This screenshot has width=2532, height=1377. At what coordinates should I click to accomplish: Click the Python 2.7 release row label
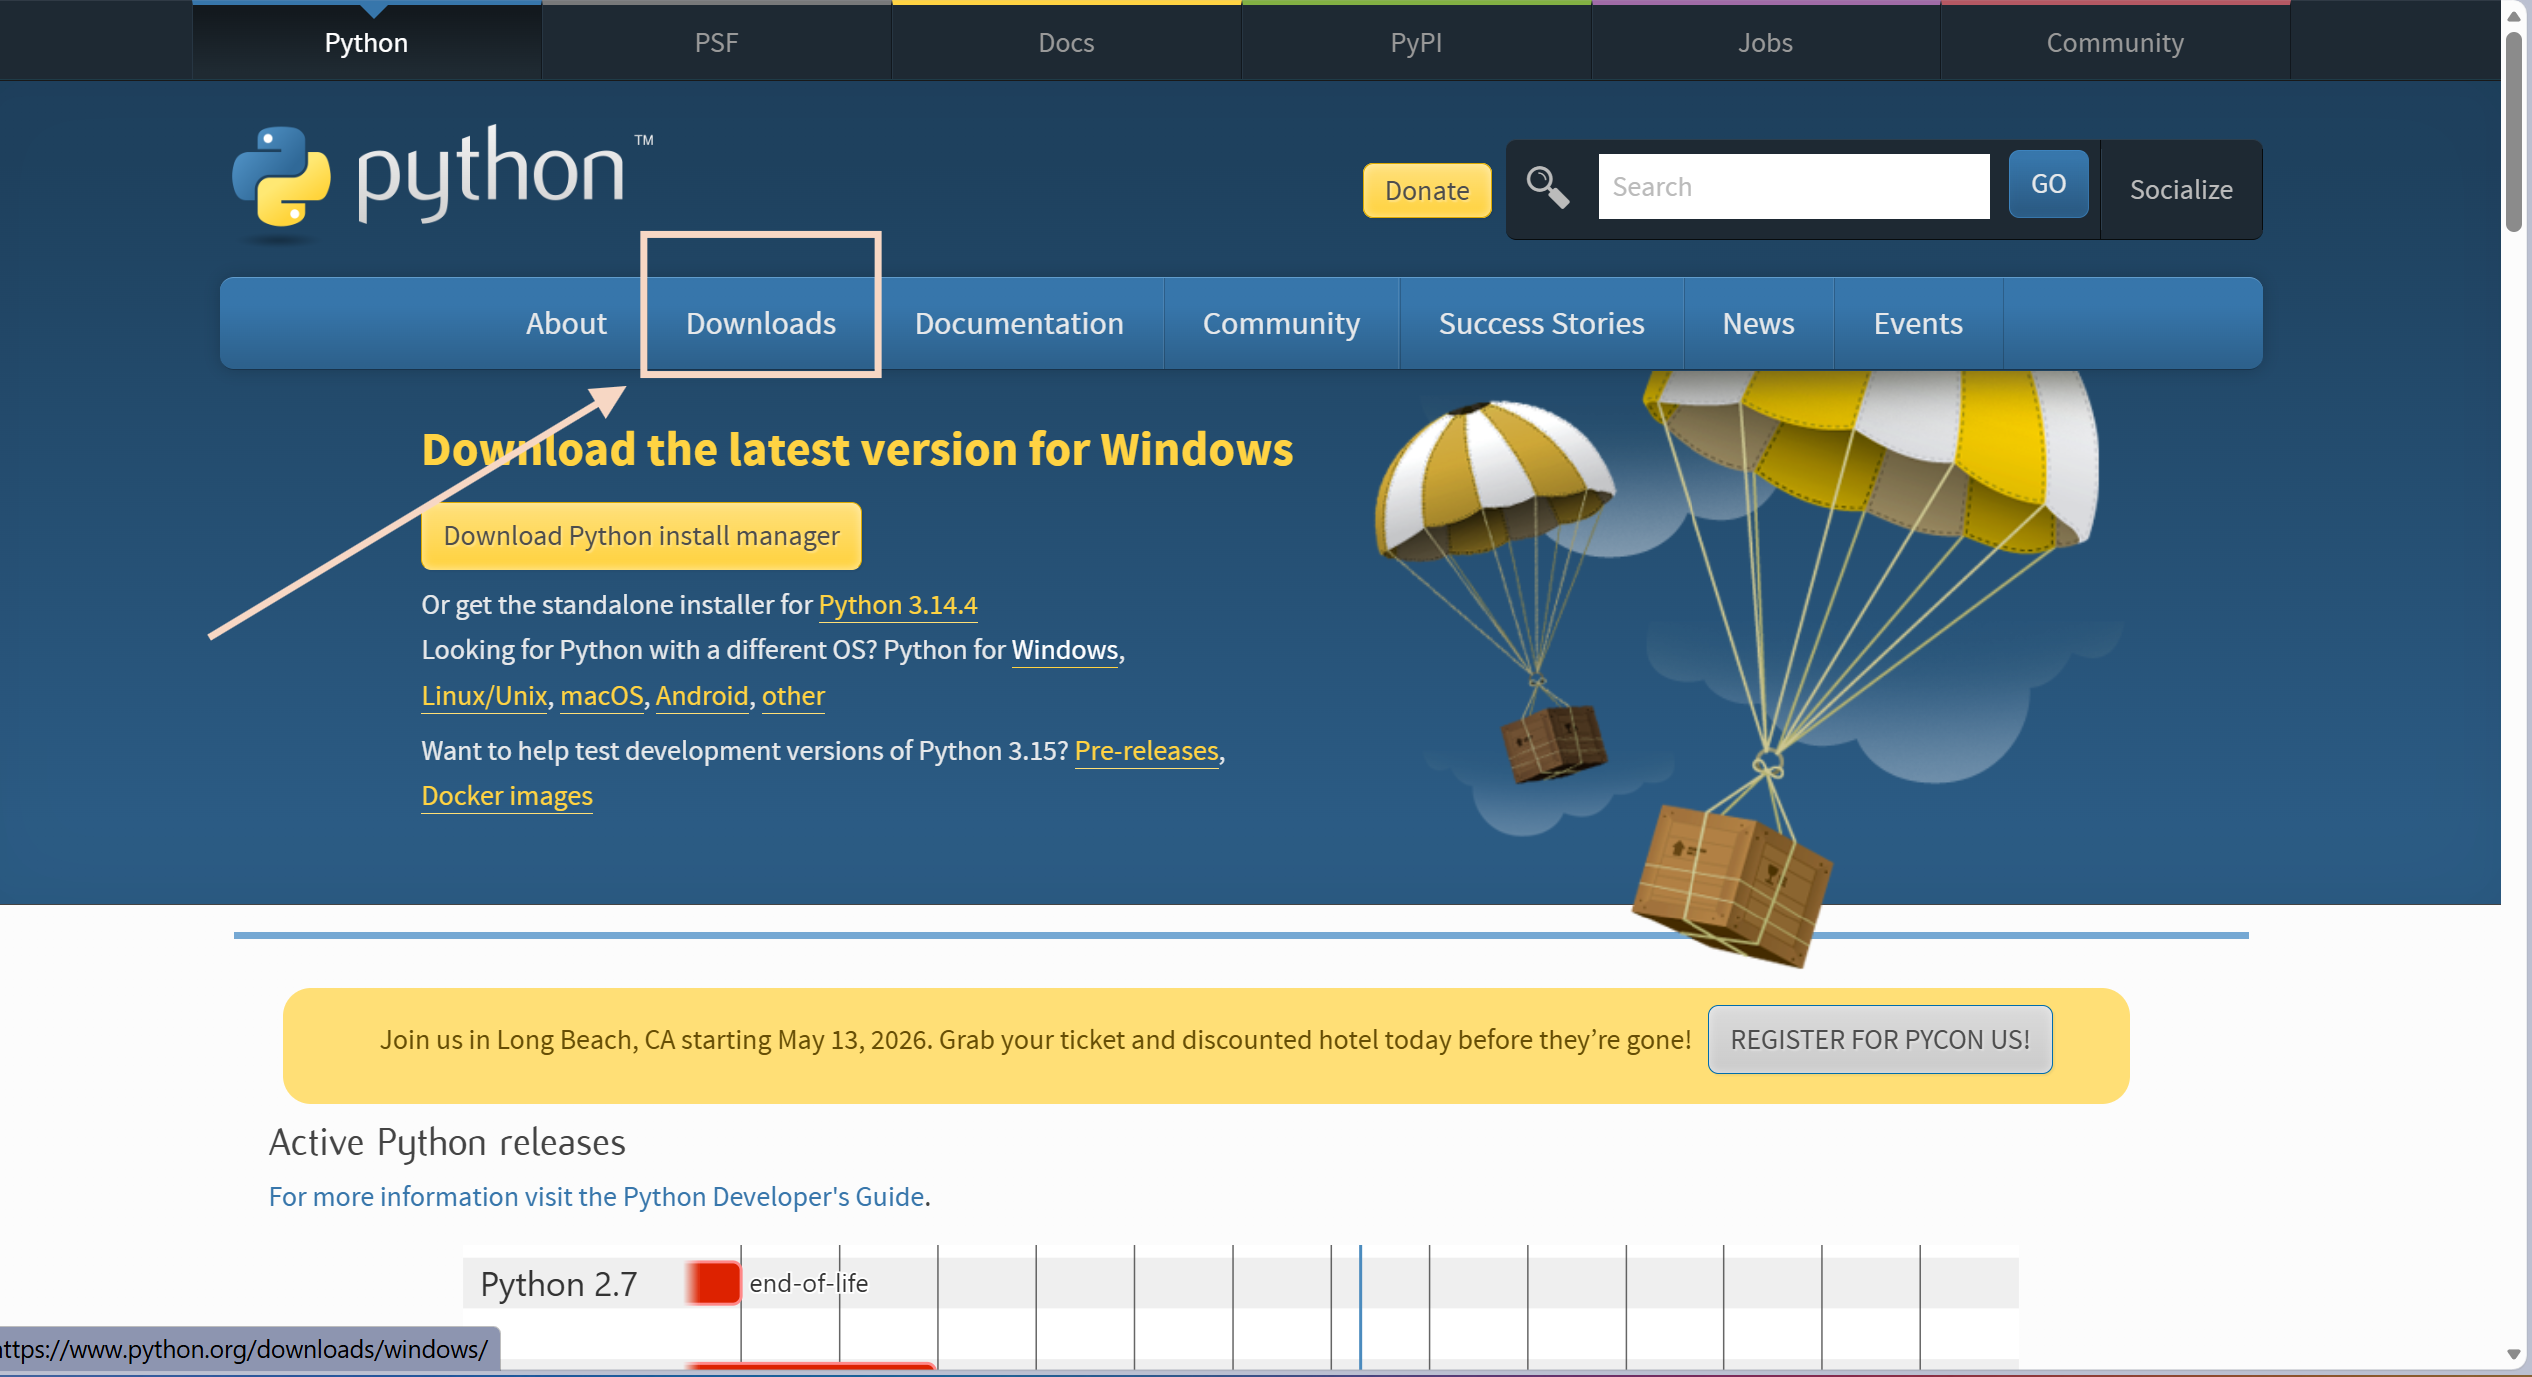coord(559,1284)
